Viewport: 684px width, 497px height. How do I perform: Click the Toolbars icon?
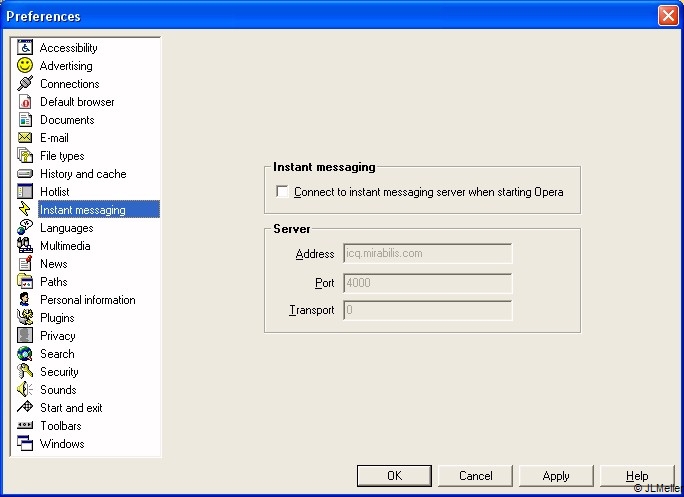(25, 425)
